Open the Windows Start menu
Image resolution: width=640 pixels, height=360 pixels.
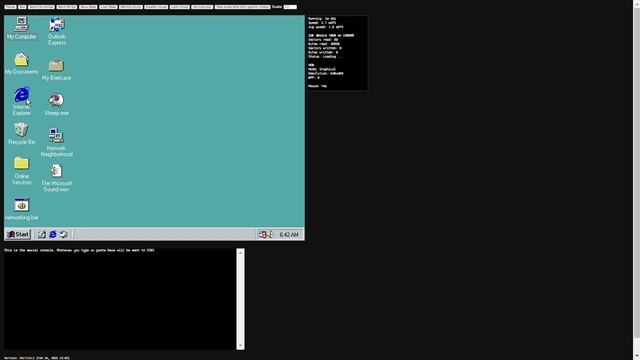click(18, 234)
